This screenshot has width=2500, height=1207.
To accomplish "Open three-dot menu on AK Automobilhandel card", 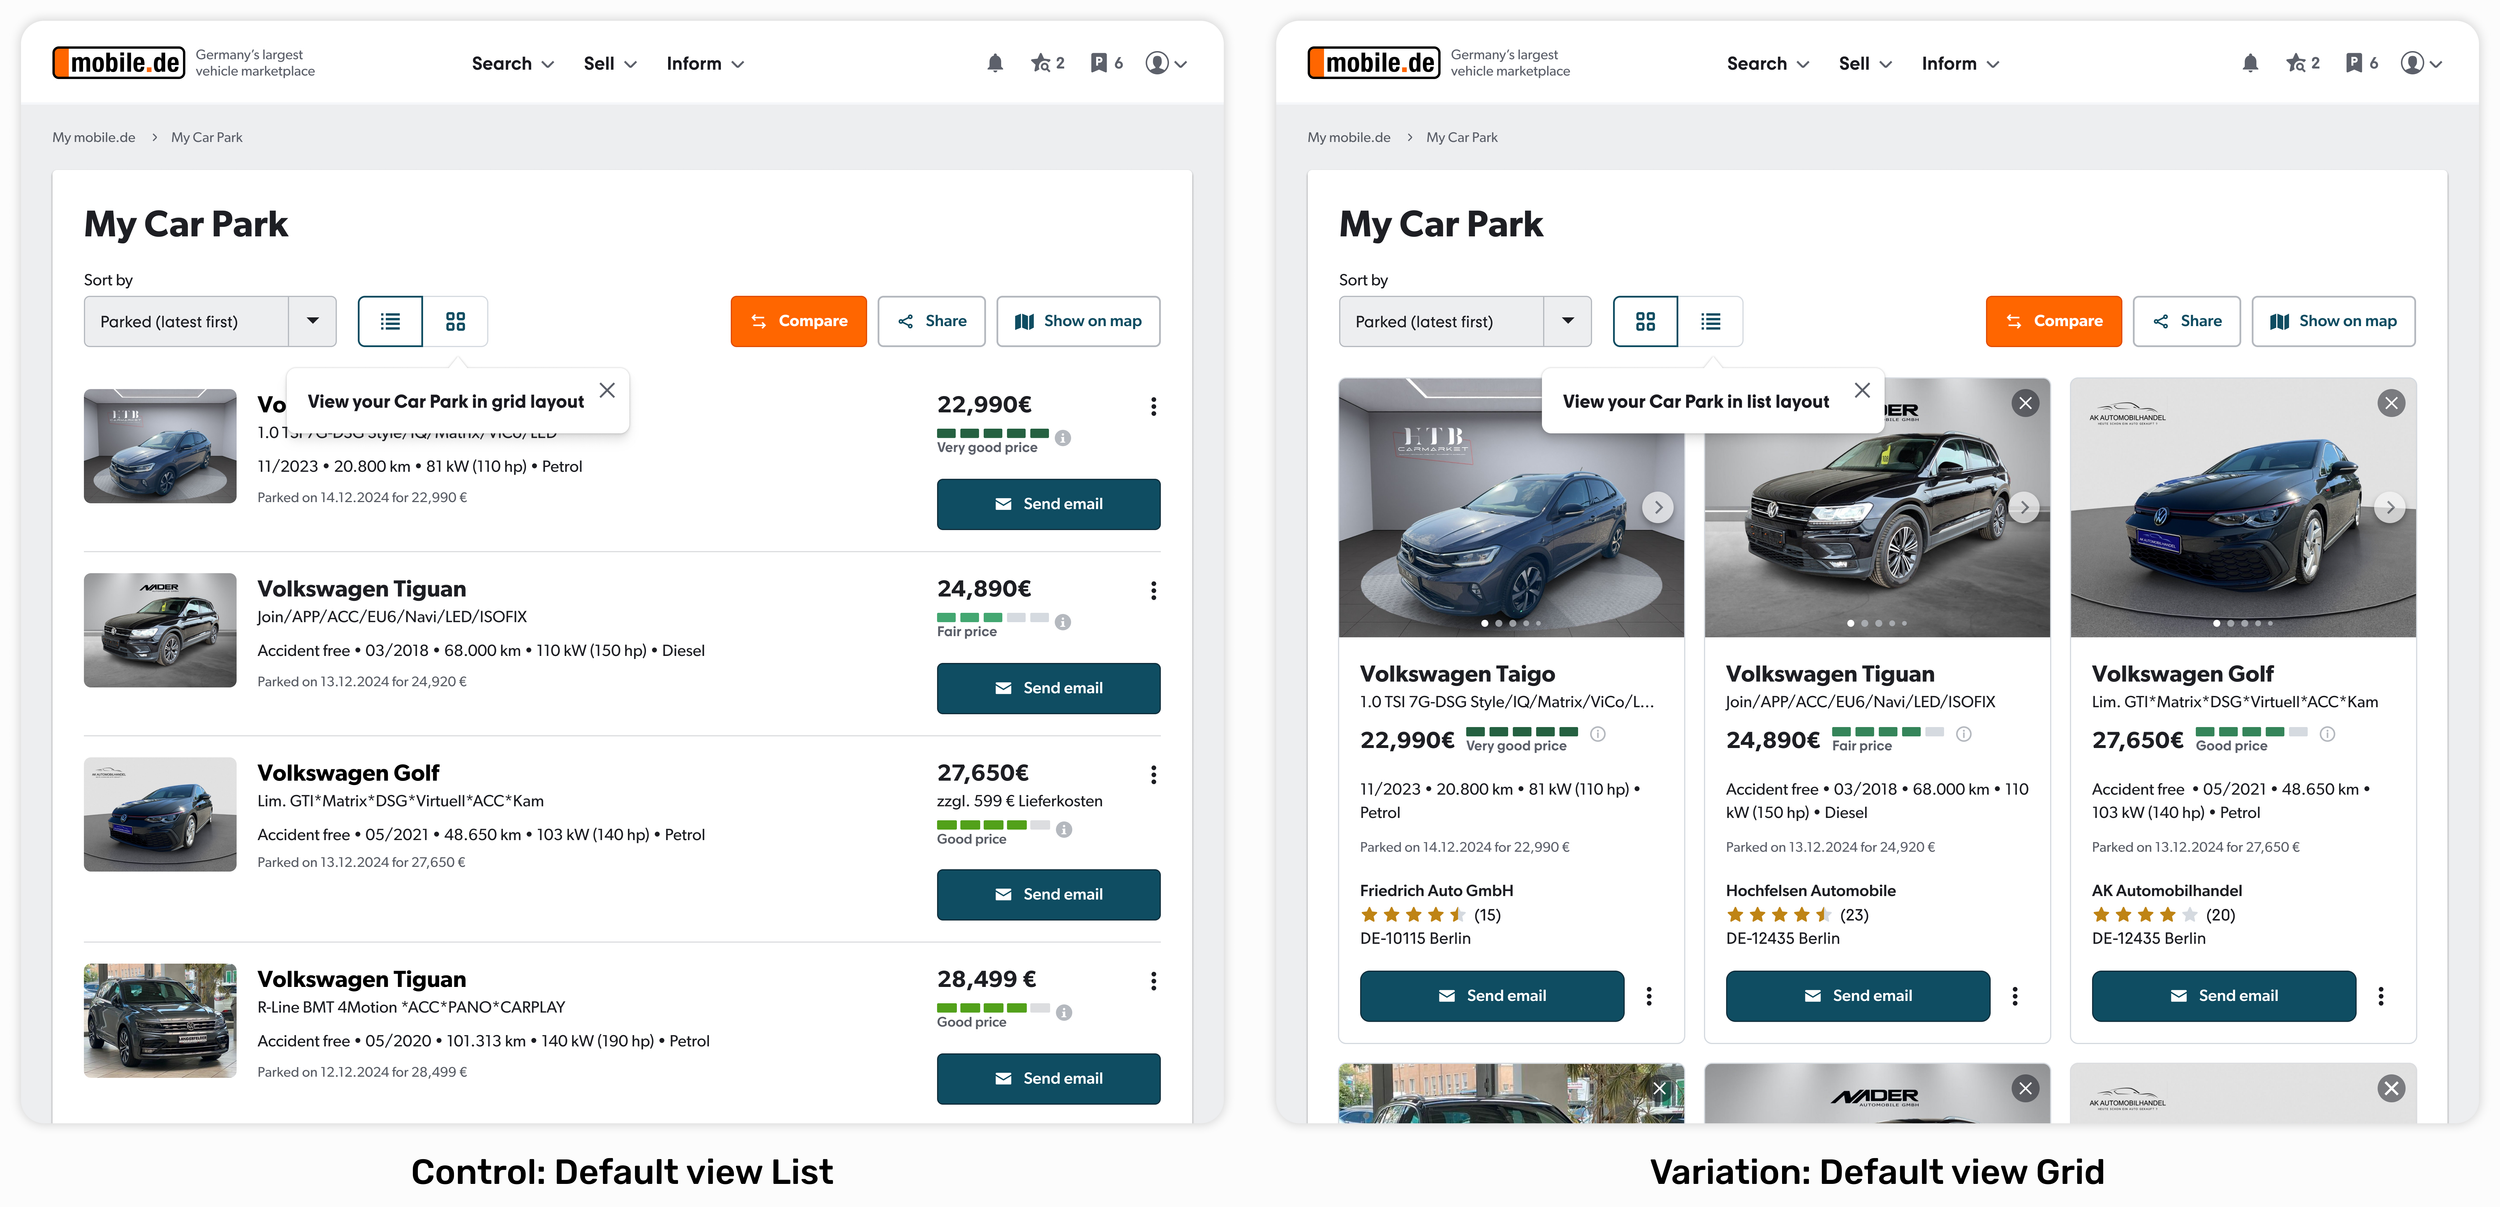I will coord(2380,996).
